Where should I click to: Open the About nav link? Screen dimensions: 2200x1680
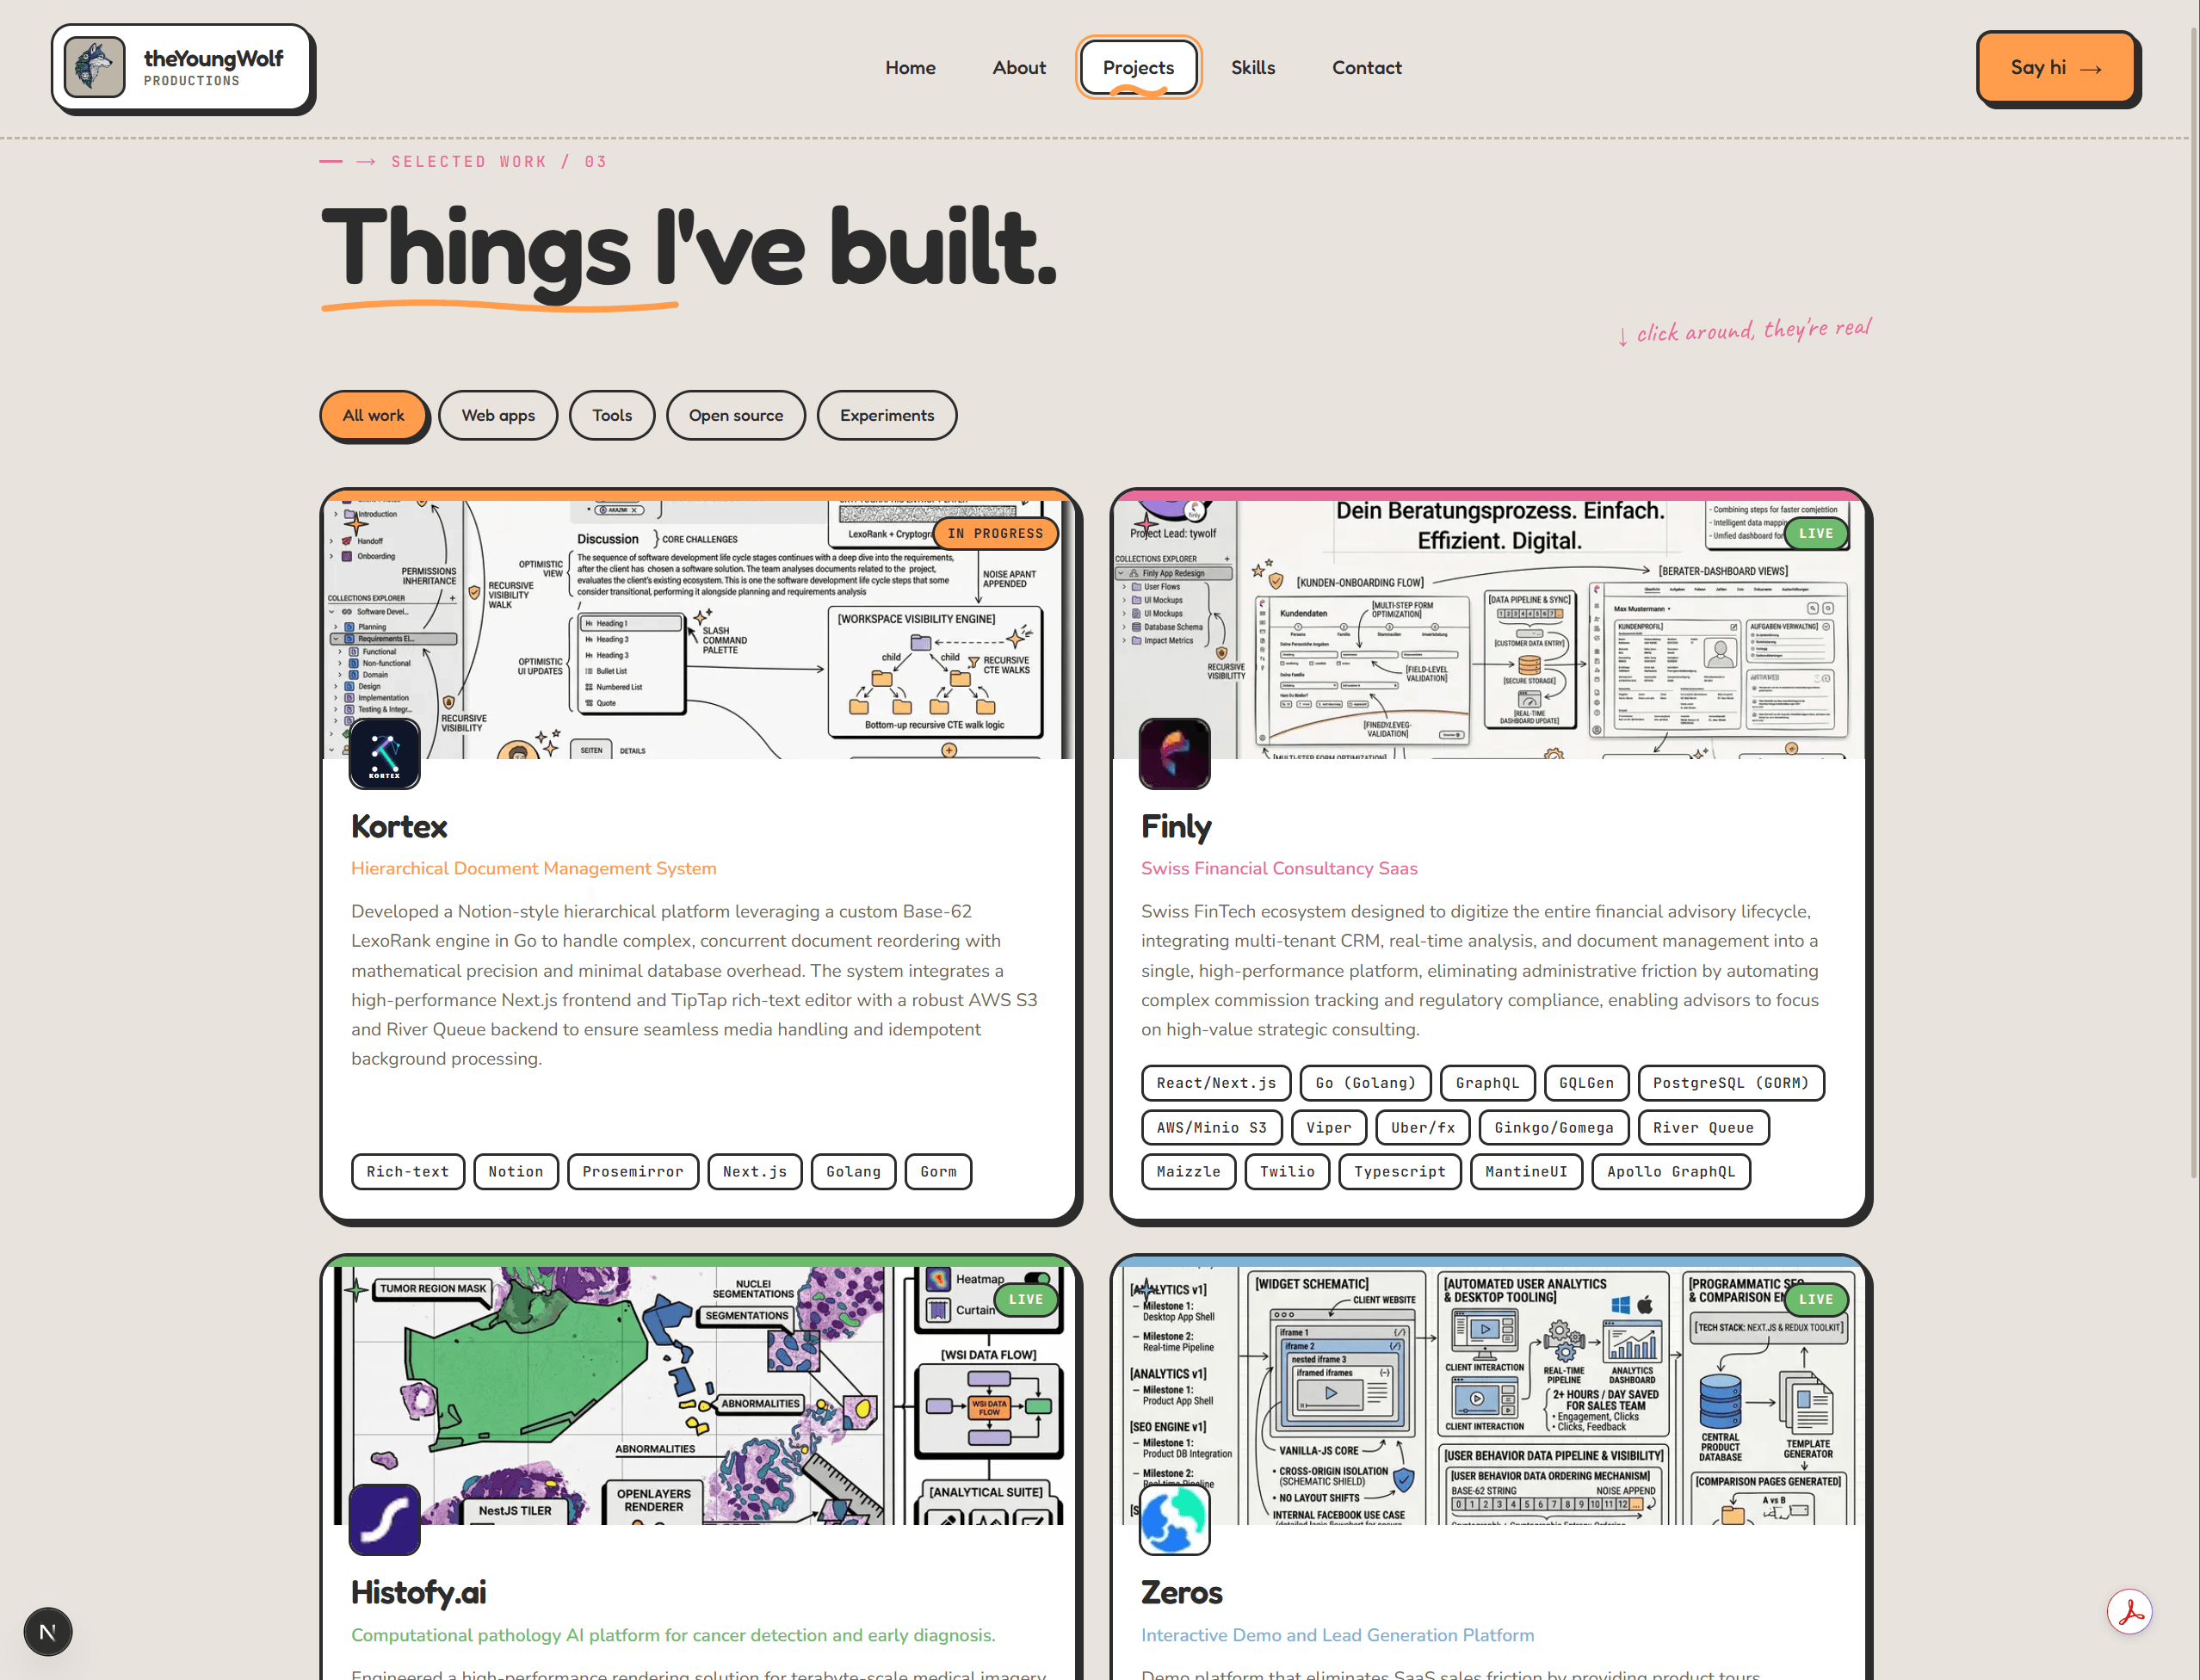[x=1019, y=67]
